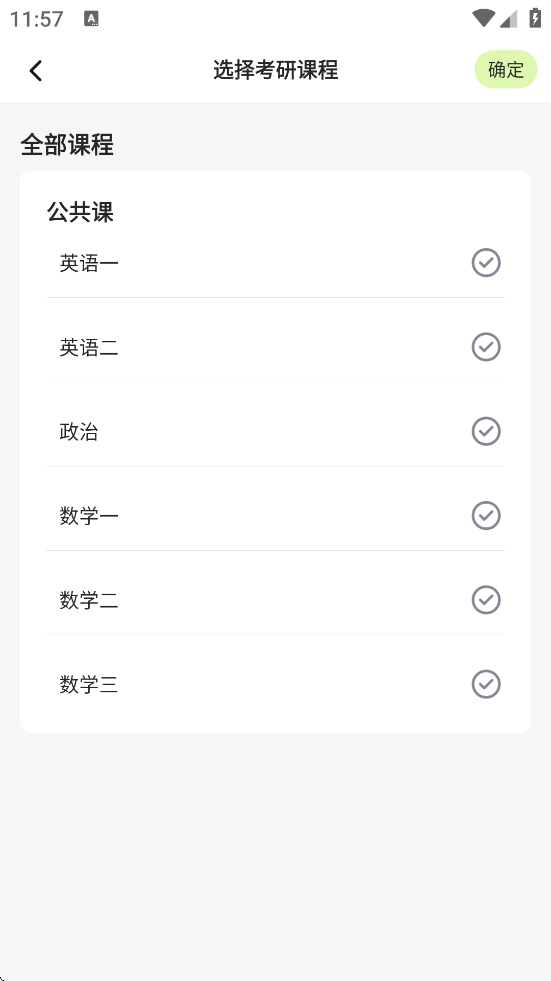
Task: Select the 英语二 course label
Action: pos(89,347)
